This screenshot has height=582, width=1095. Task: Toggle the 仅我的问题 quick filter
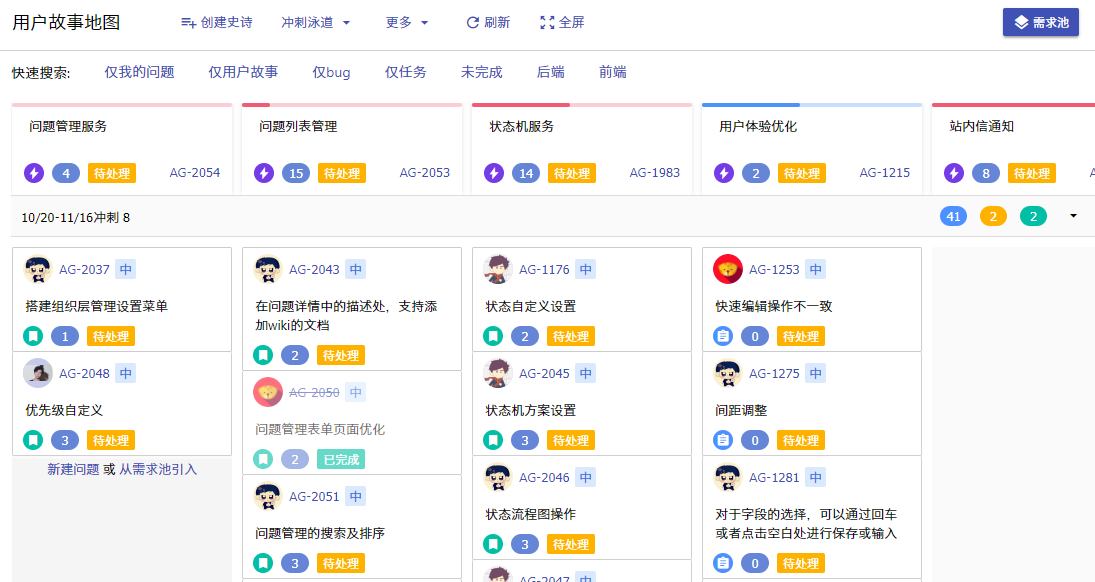(x=139, y=72)
